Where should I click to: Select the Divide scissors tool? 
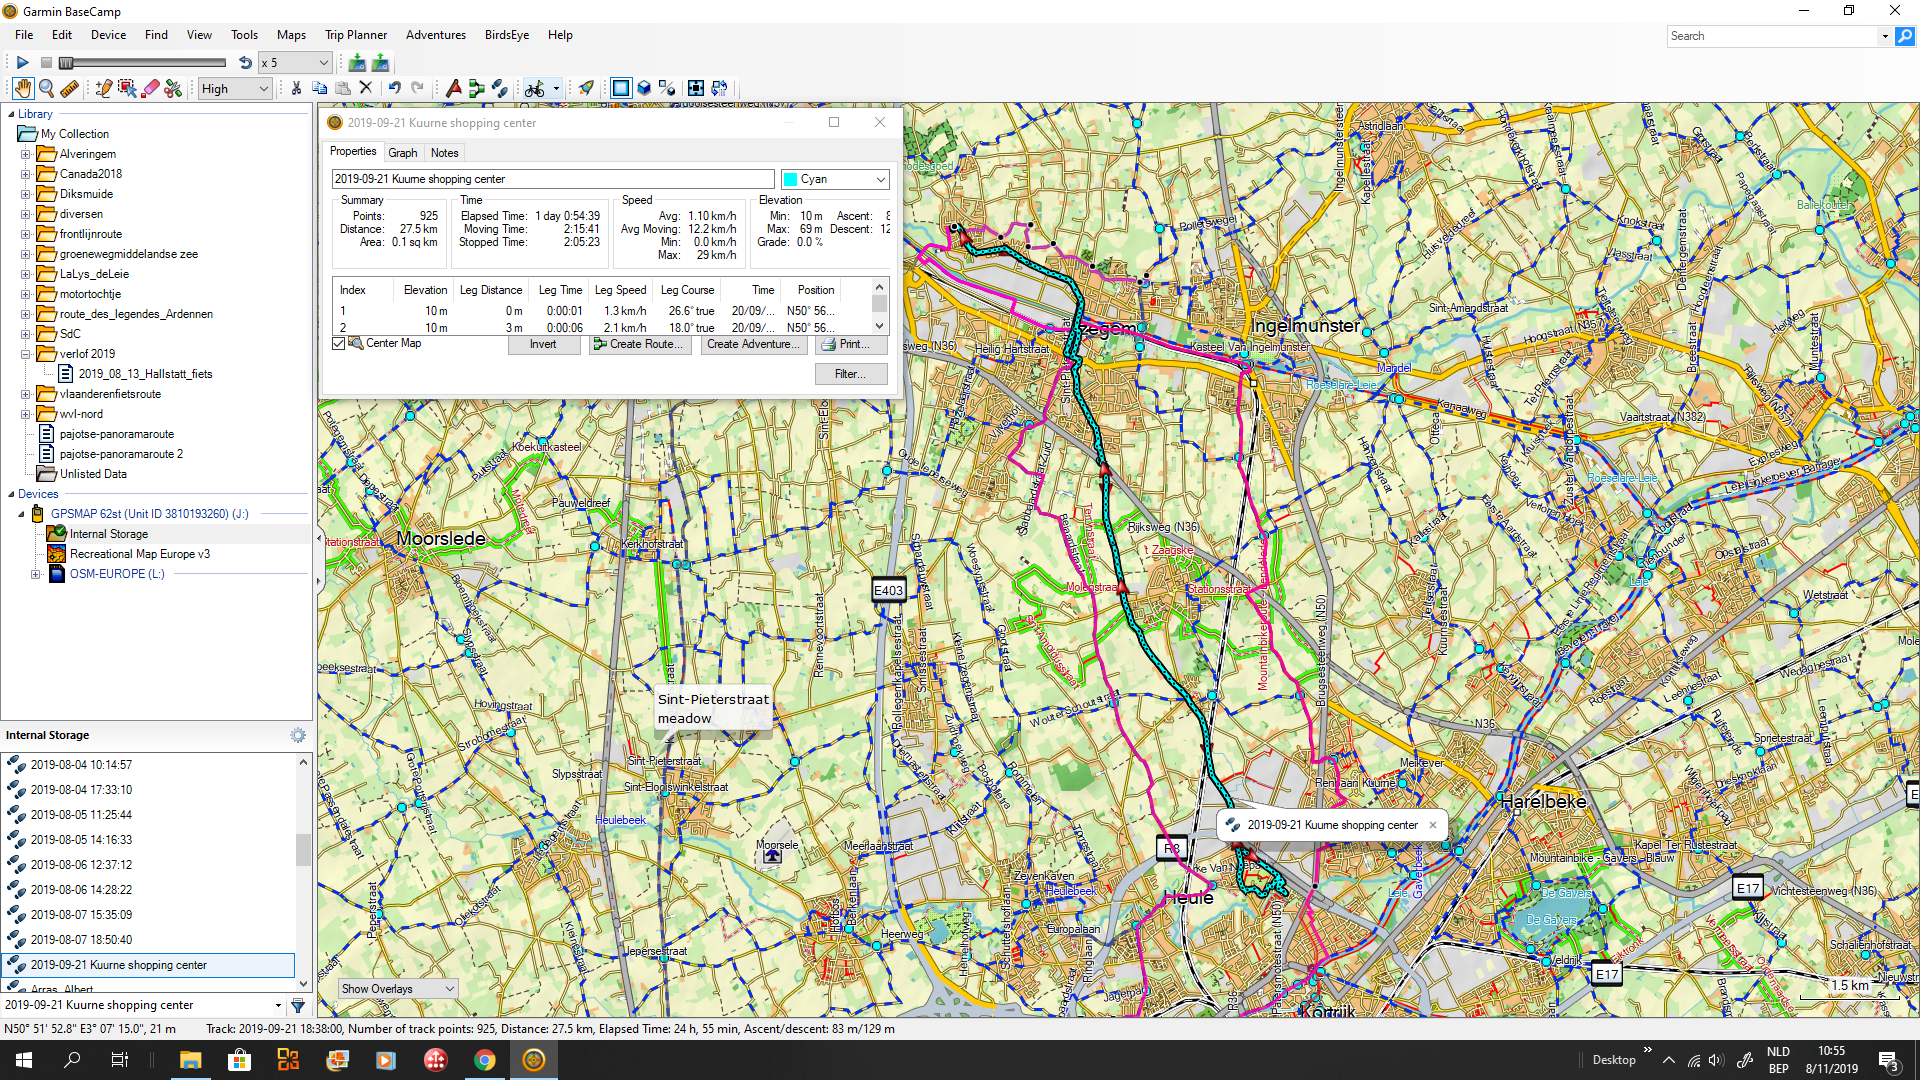pos(173,88)
